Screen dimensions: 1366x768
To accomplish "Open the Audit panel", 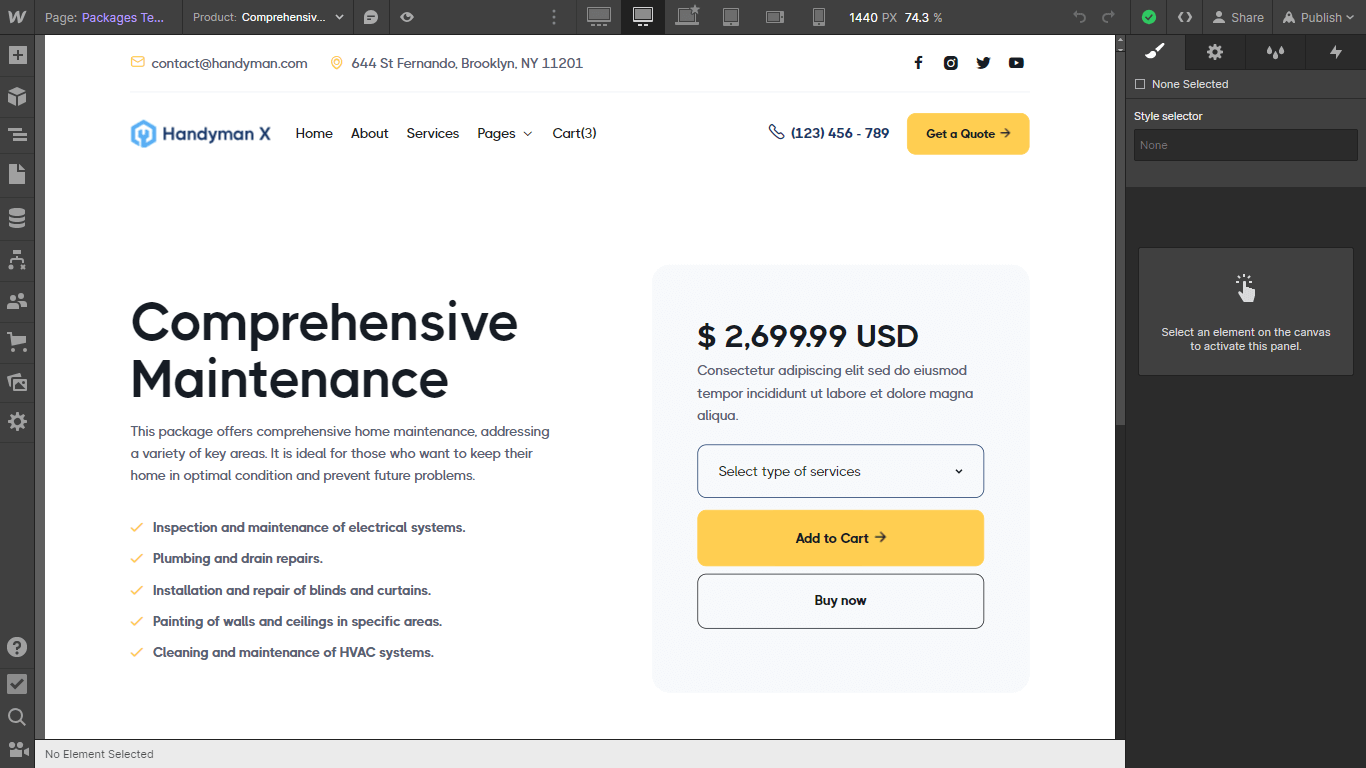I will click(17, 684).
